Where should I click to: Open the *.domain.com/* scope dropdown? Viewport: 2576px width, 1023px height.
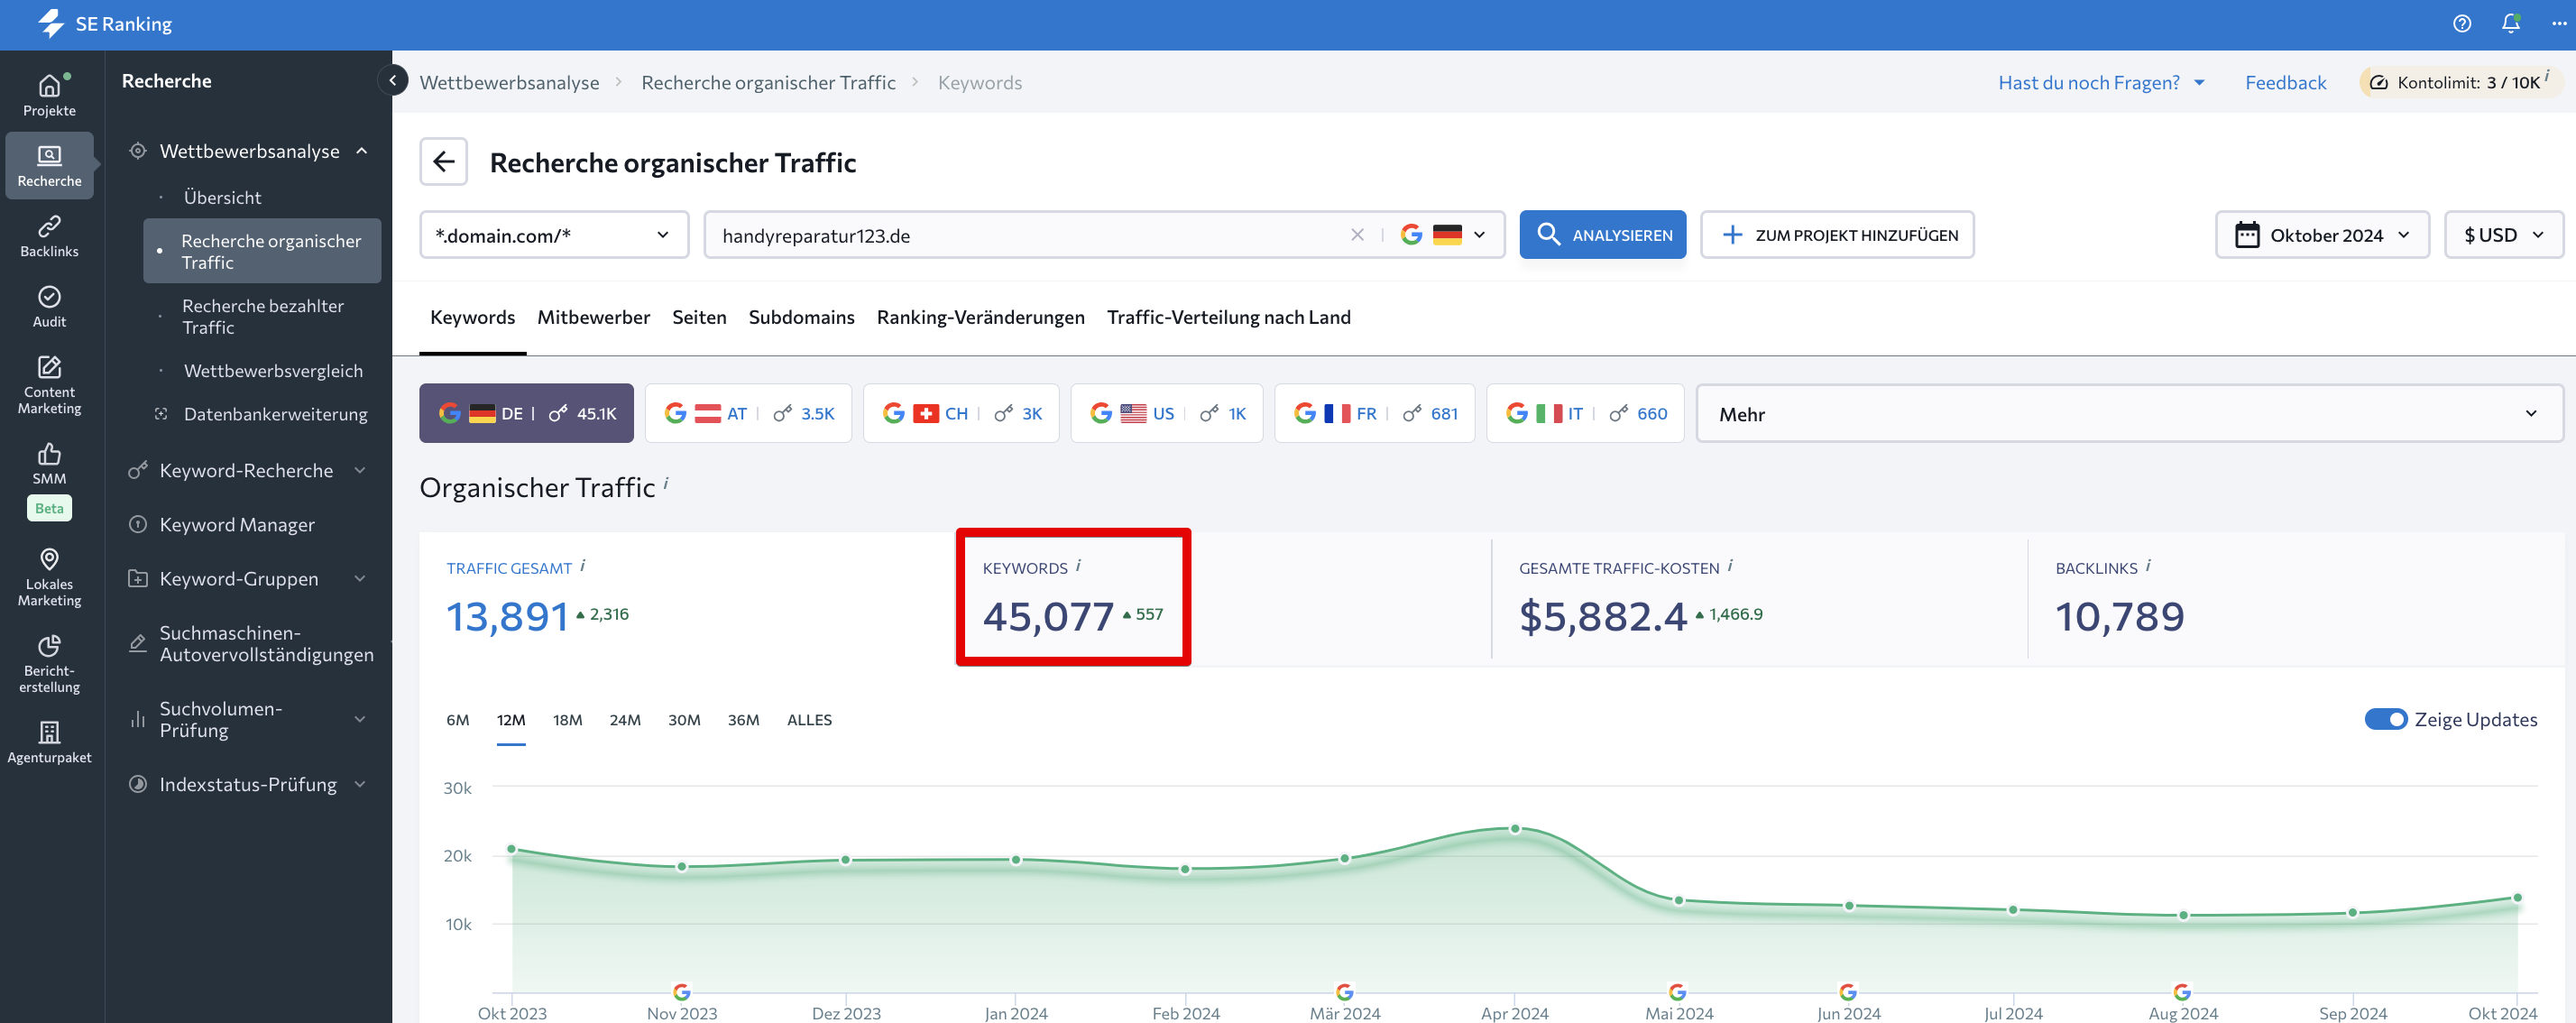554,235
